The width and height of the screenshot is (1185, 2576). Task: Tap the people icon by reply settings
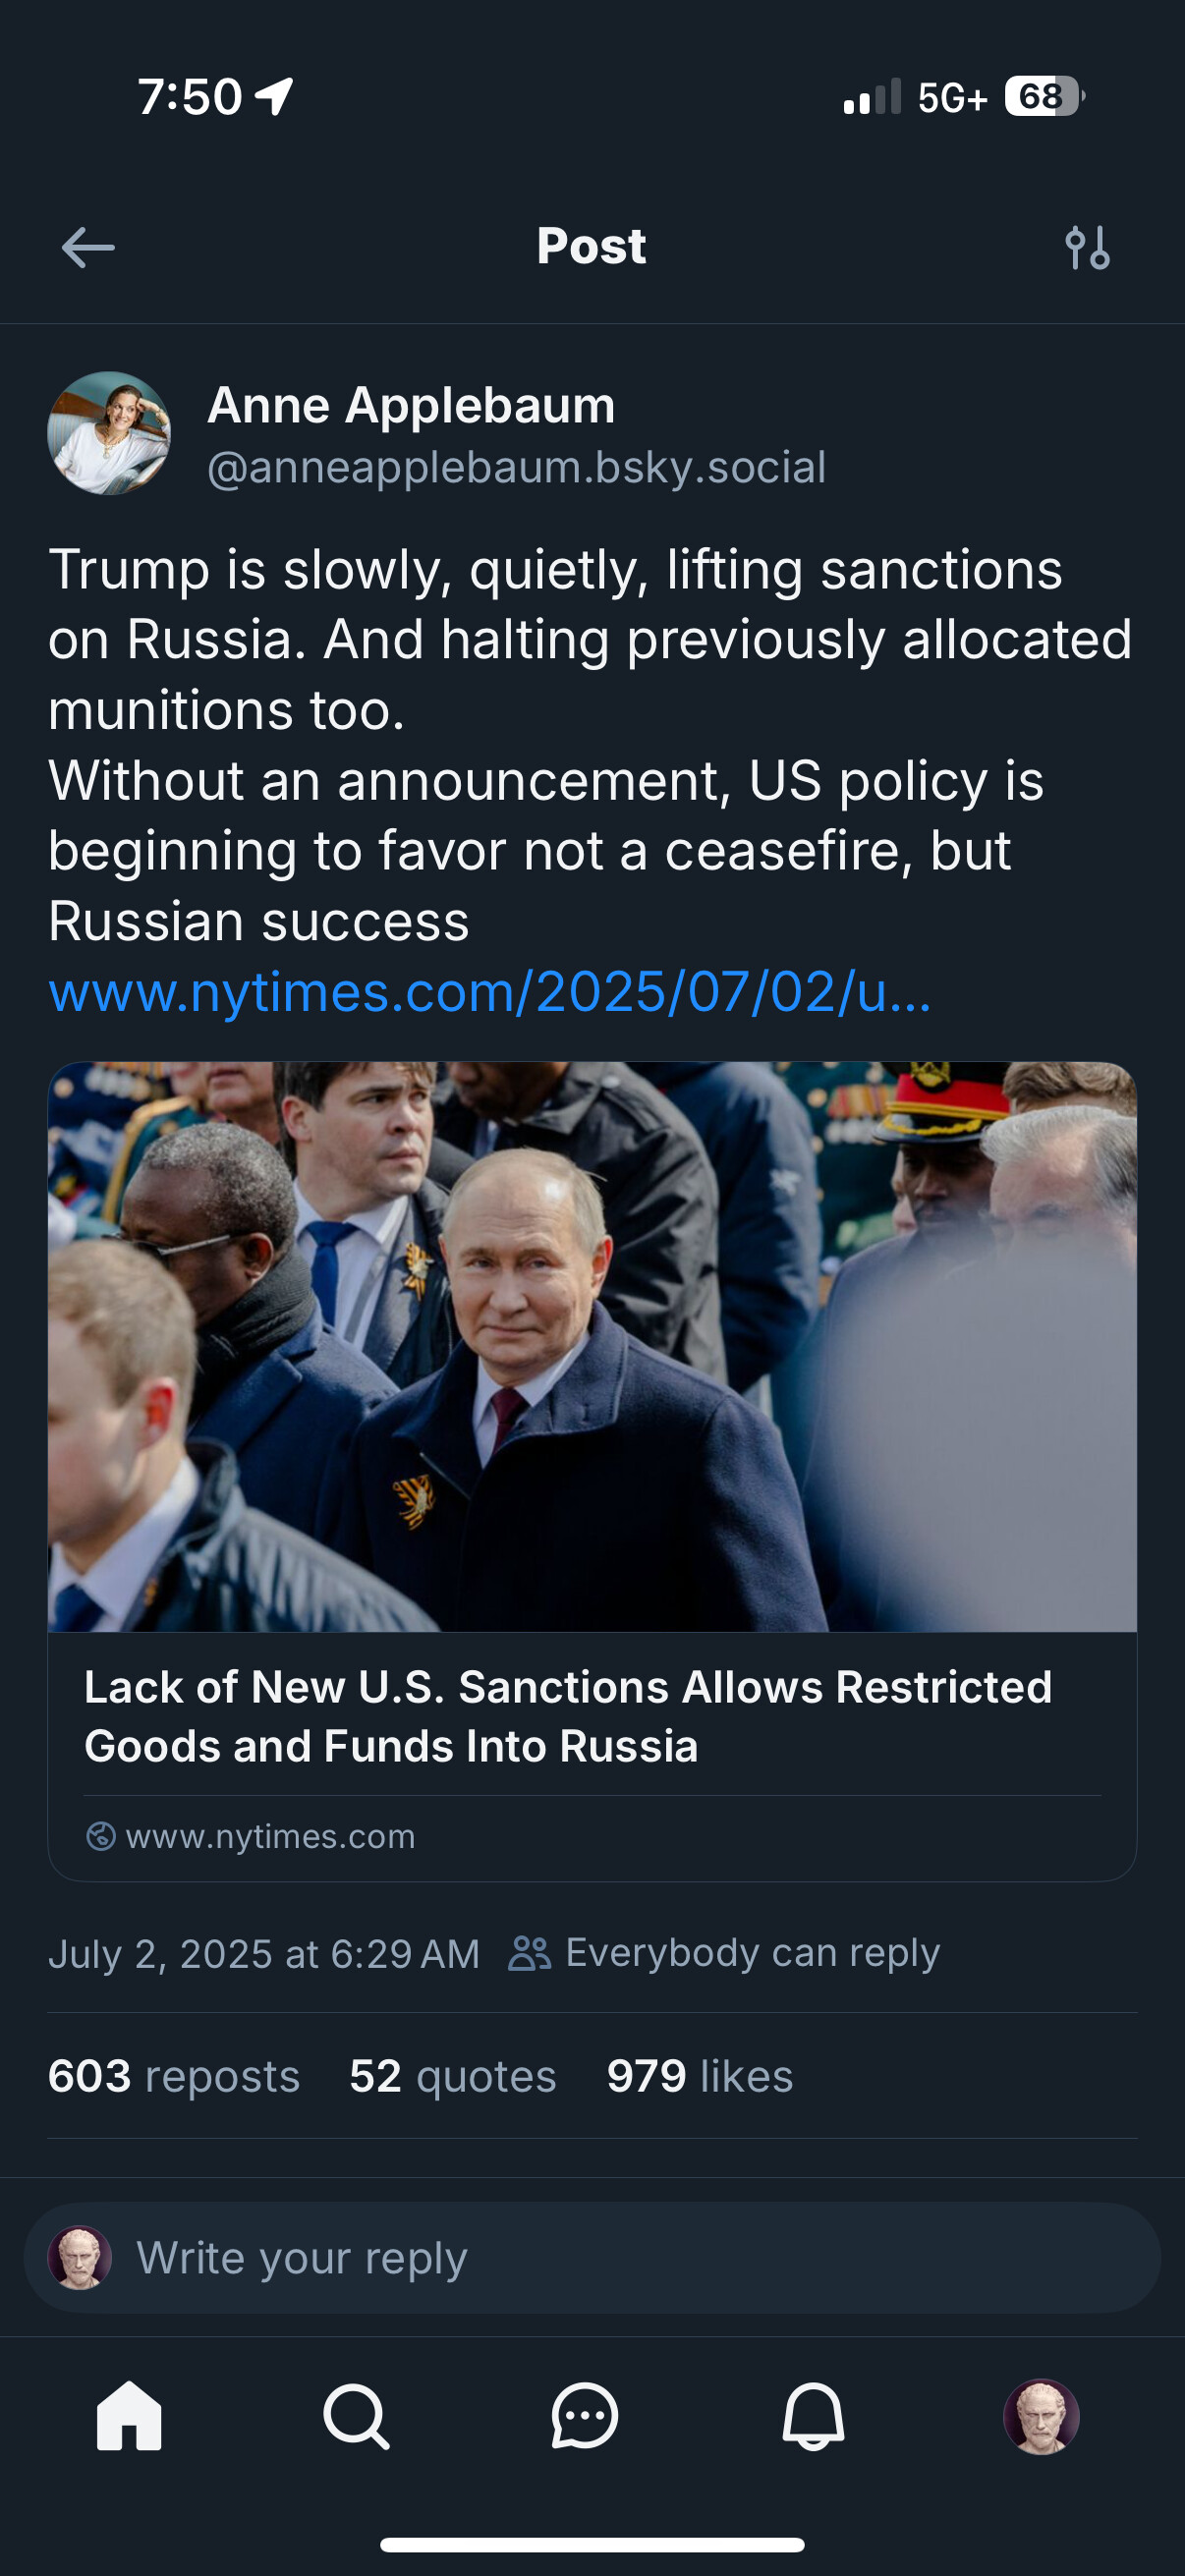click(529, 1953)
